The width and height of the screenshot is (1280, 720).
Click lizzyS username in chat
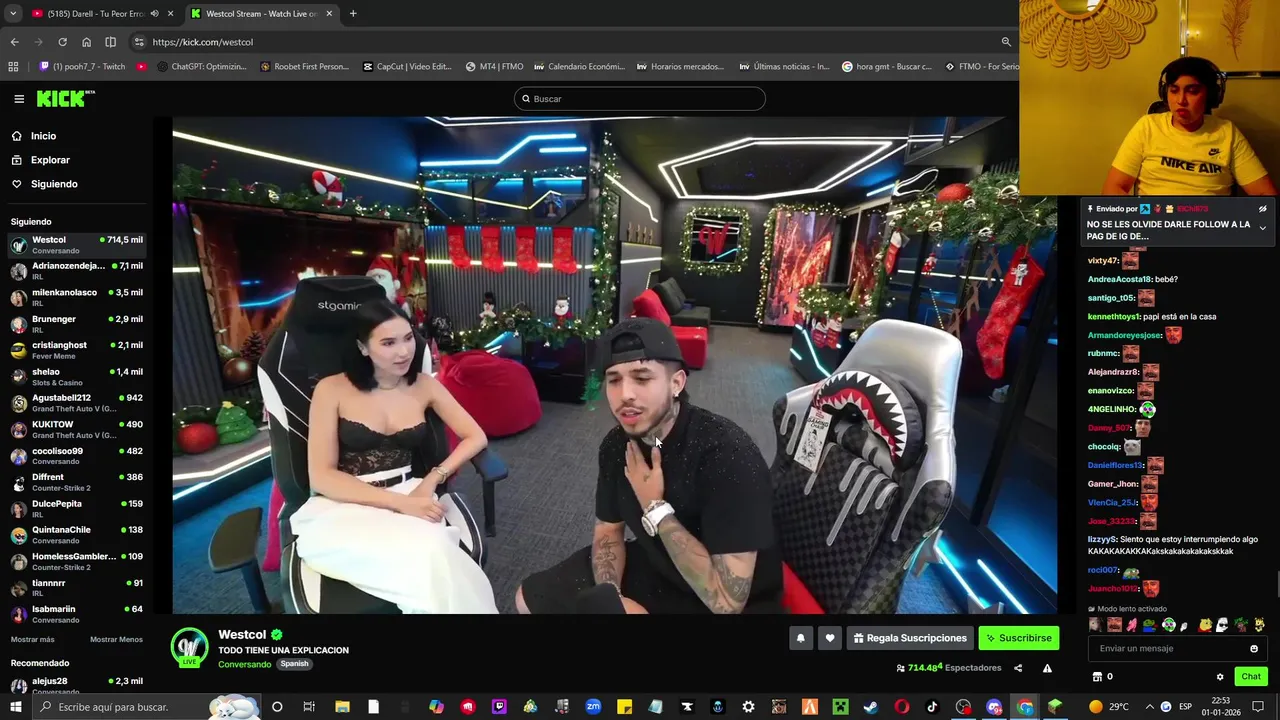pos(1101,540)
